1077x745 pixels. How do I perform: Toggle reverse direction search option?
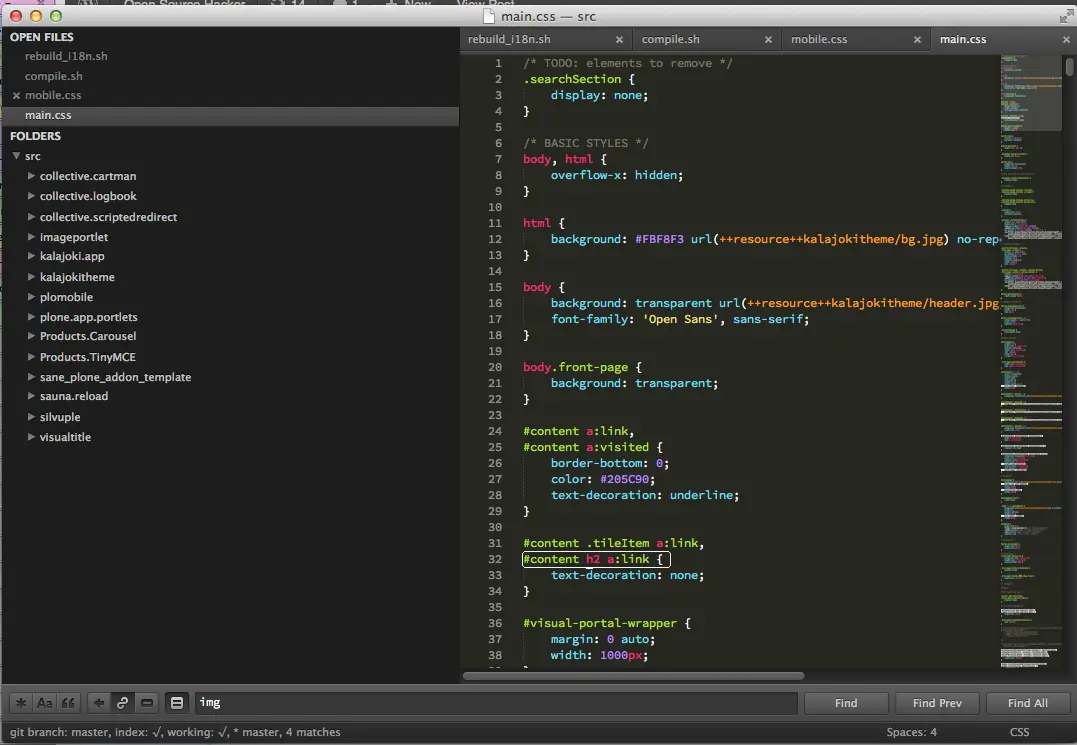[x=99, y=702]
